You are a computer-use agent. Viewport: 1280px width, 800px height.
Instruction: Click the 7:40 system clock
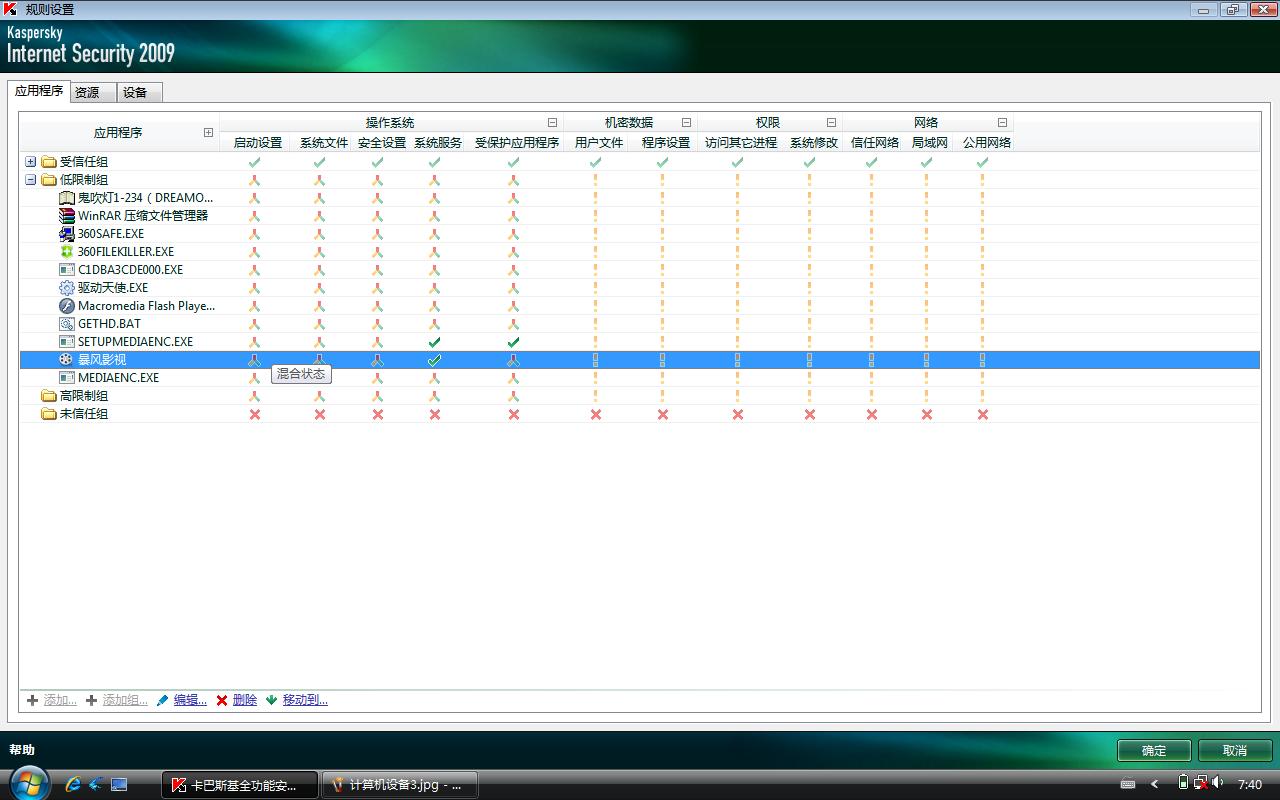(x=1250, y=785)
